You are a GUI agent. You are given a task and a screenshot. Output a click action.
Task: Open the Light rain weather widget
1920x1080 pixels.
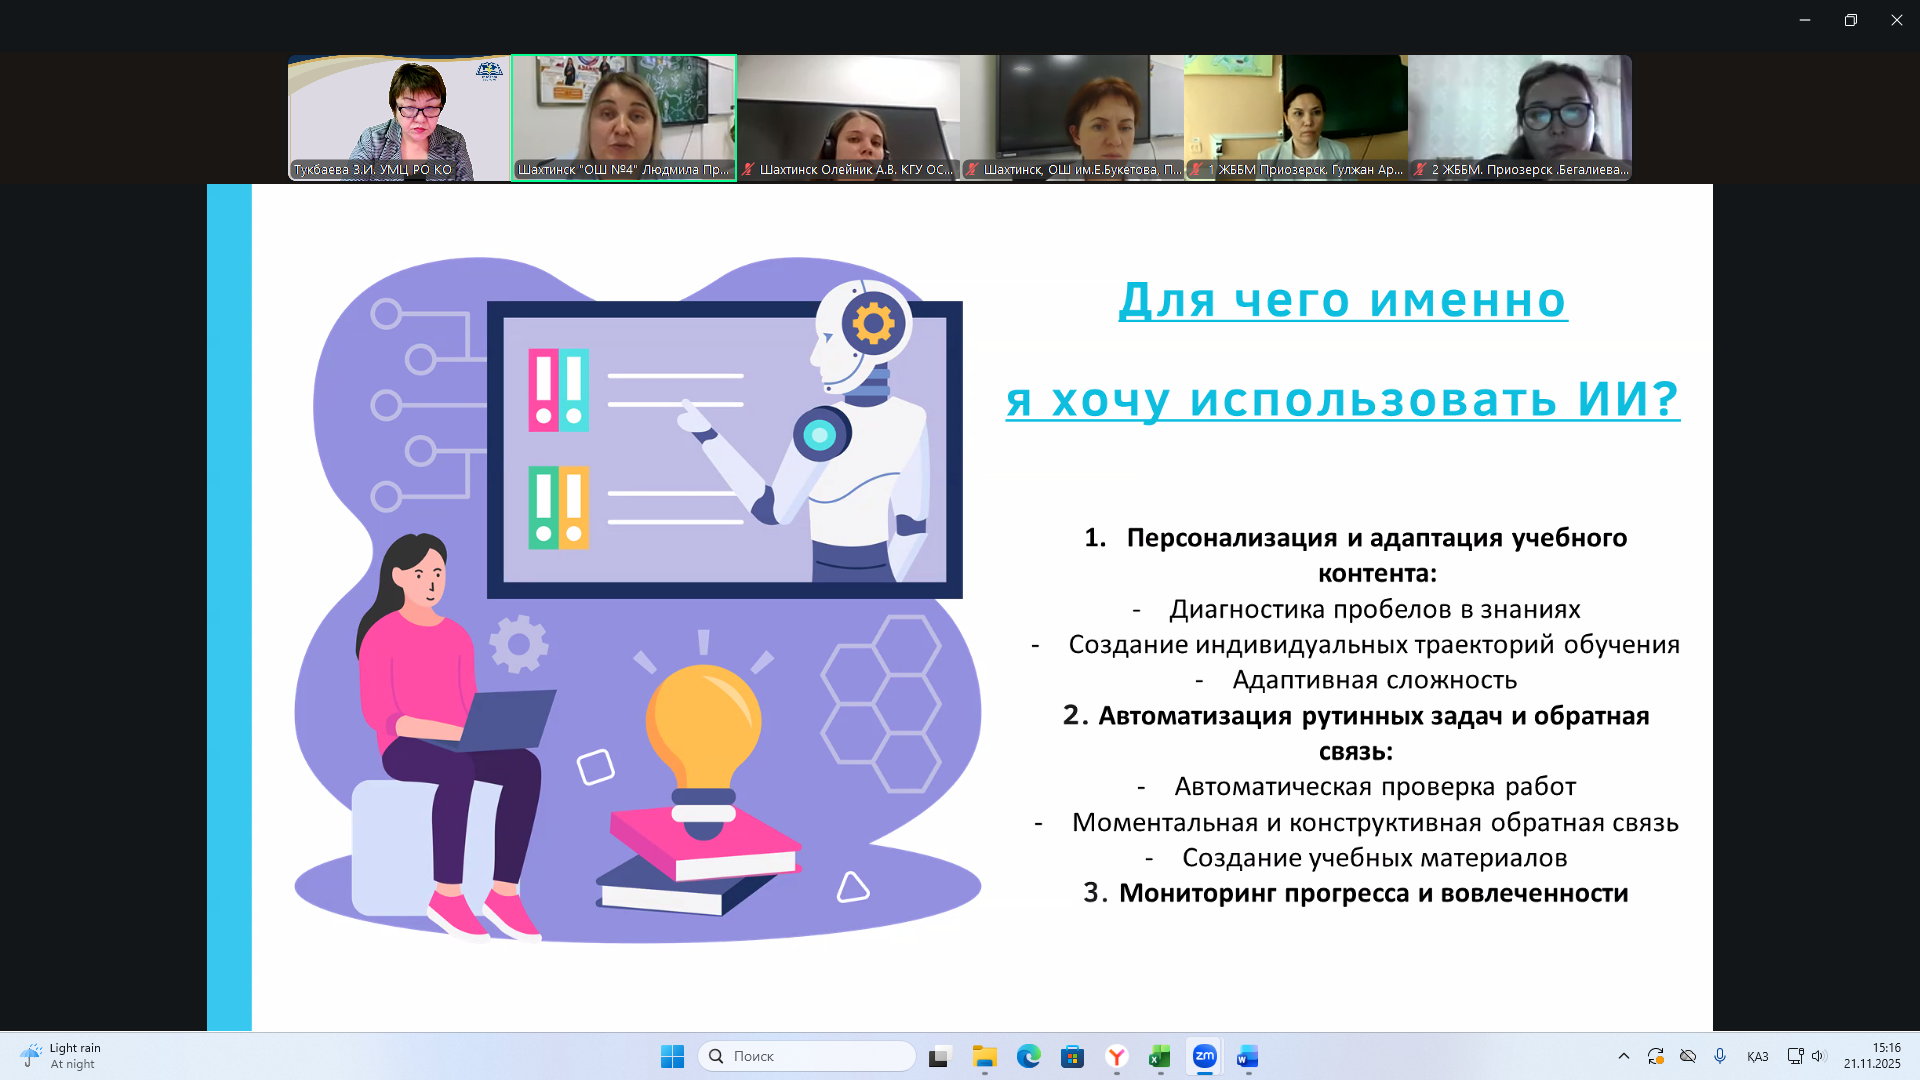tap(62, 1056)
